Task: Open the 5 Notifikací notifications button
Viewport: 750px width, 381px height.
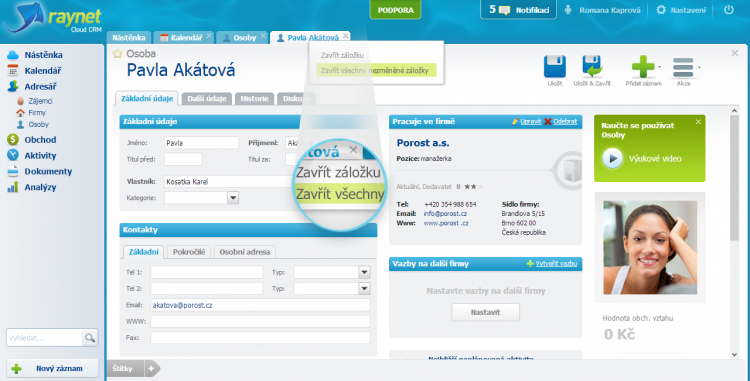Action: (x=518, y=10)
